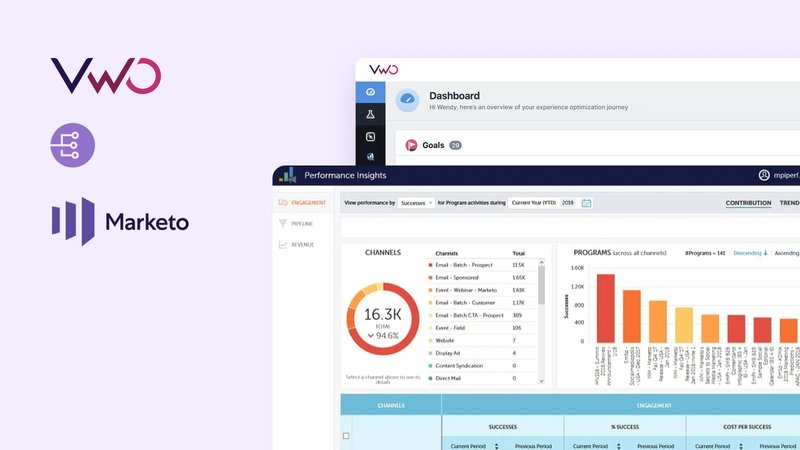Switch to the CONTRIBUTION tab
This screenshot has width=800, height=450.
[x=748, y=203]
